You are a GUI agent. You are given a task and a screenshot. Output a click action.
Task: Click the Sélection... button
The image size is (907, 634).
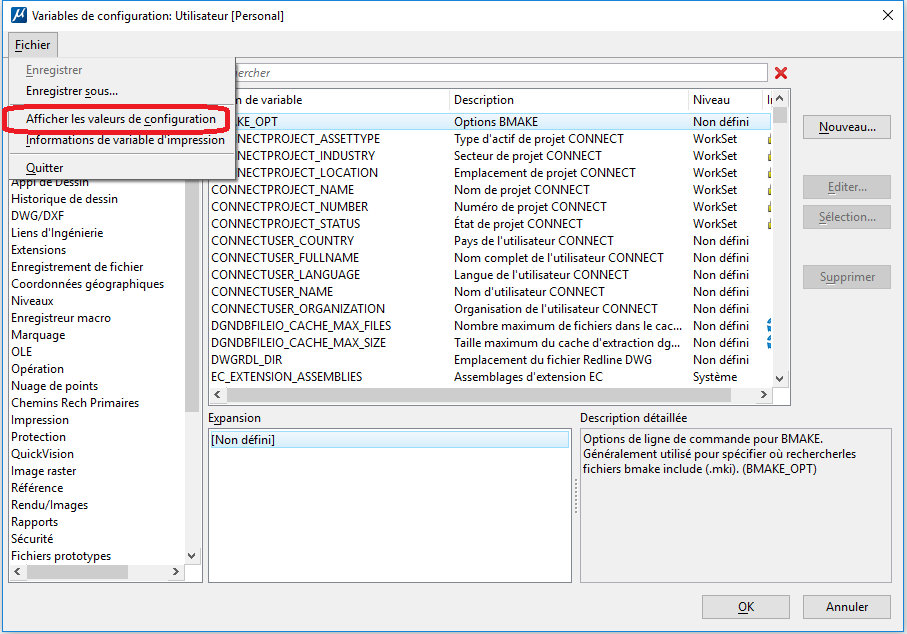(847, 217)
